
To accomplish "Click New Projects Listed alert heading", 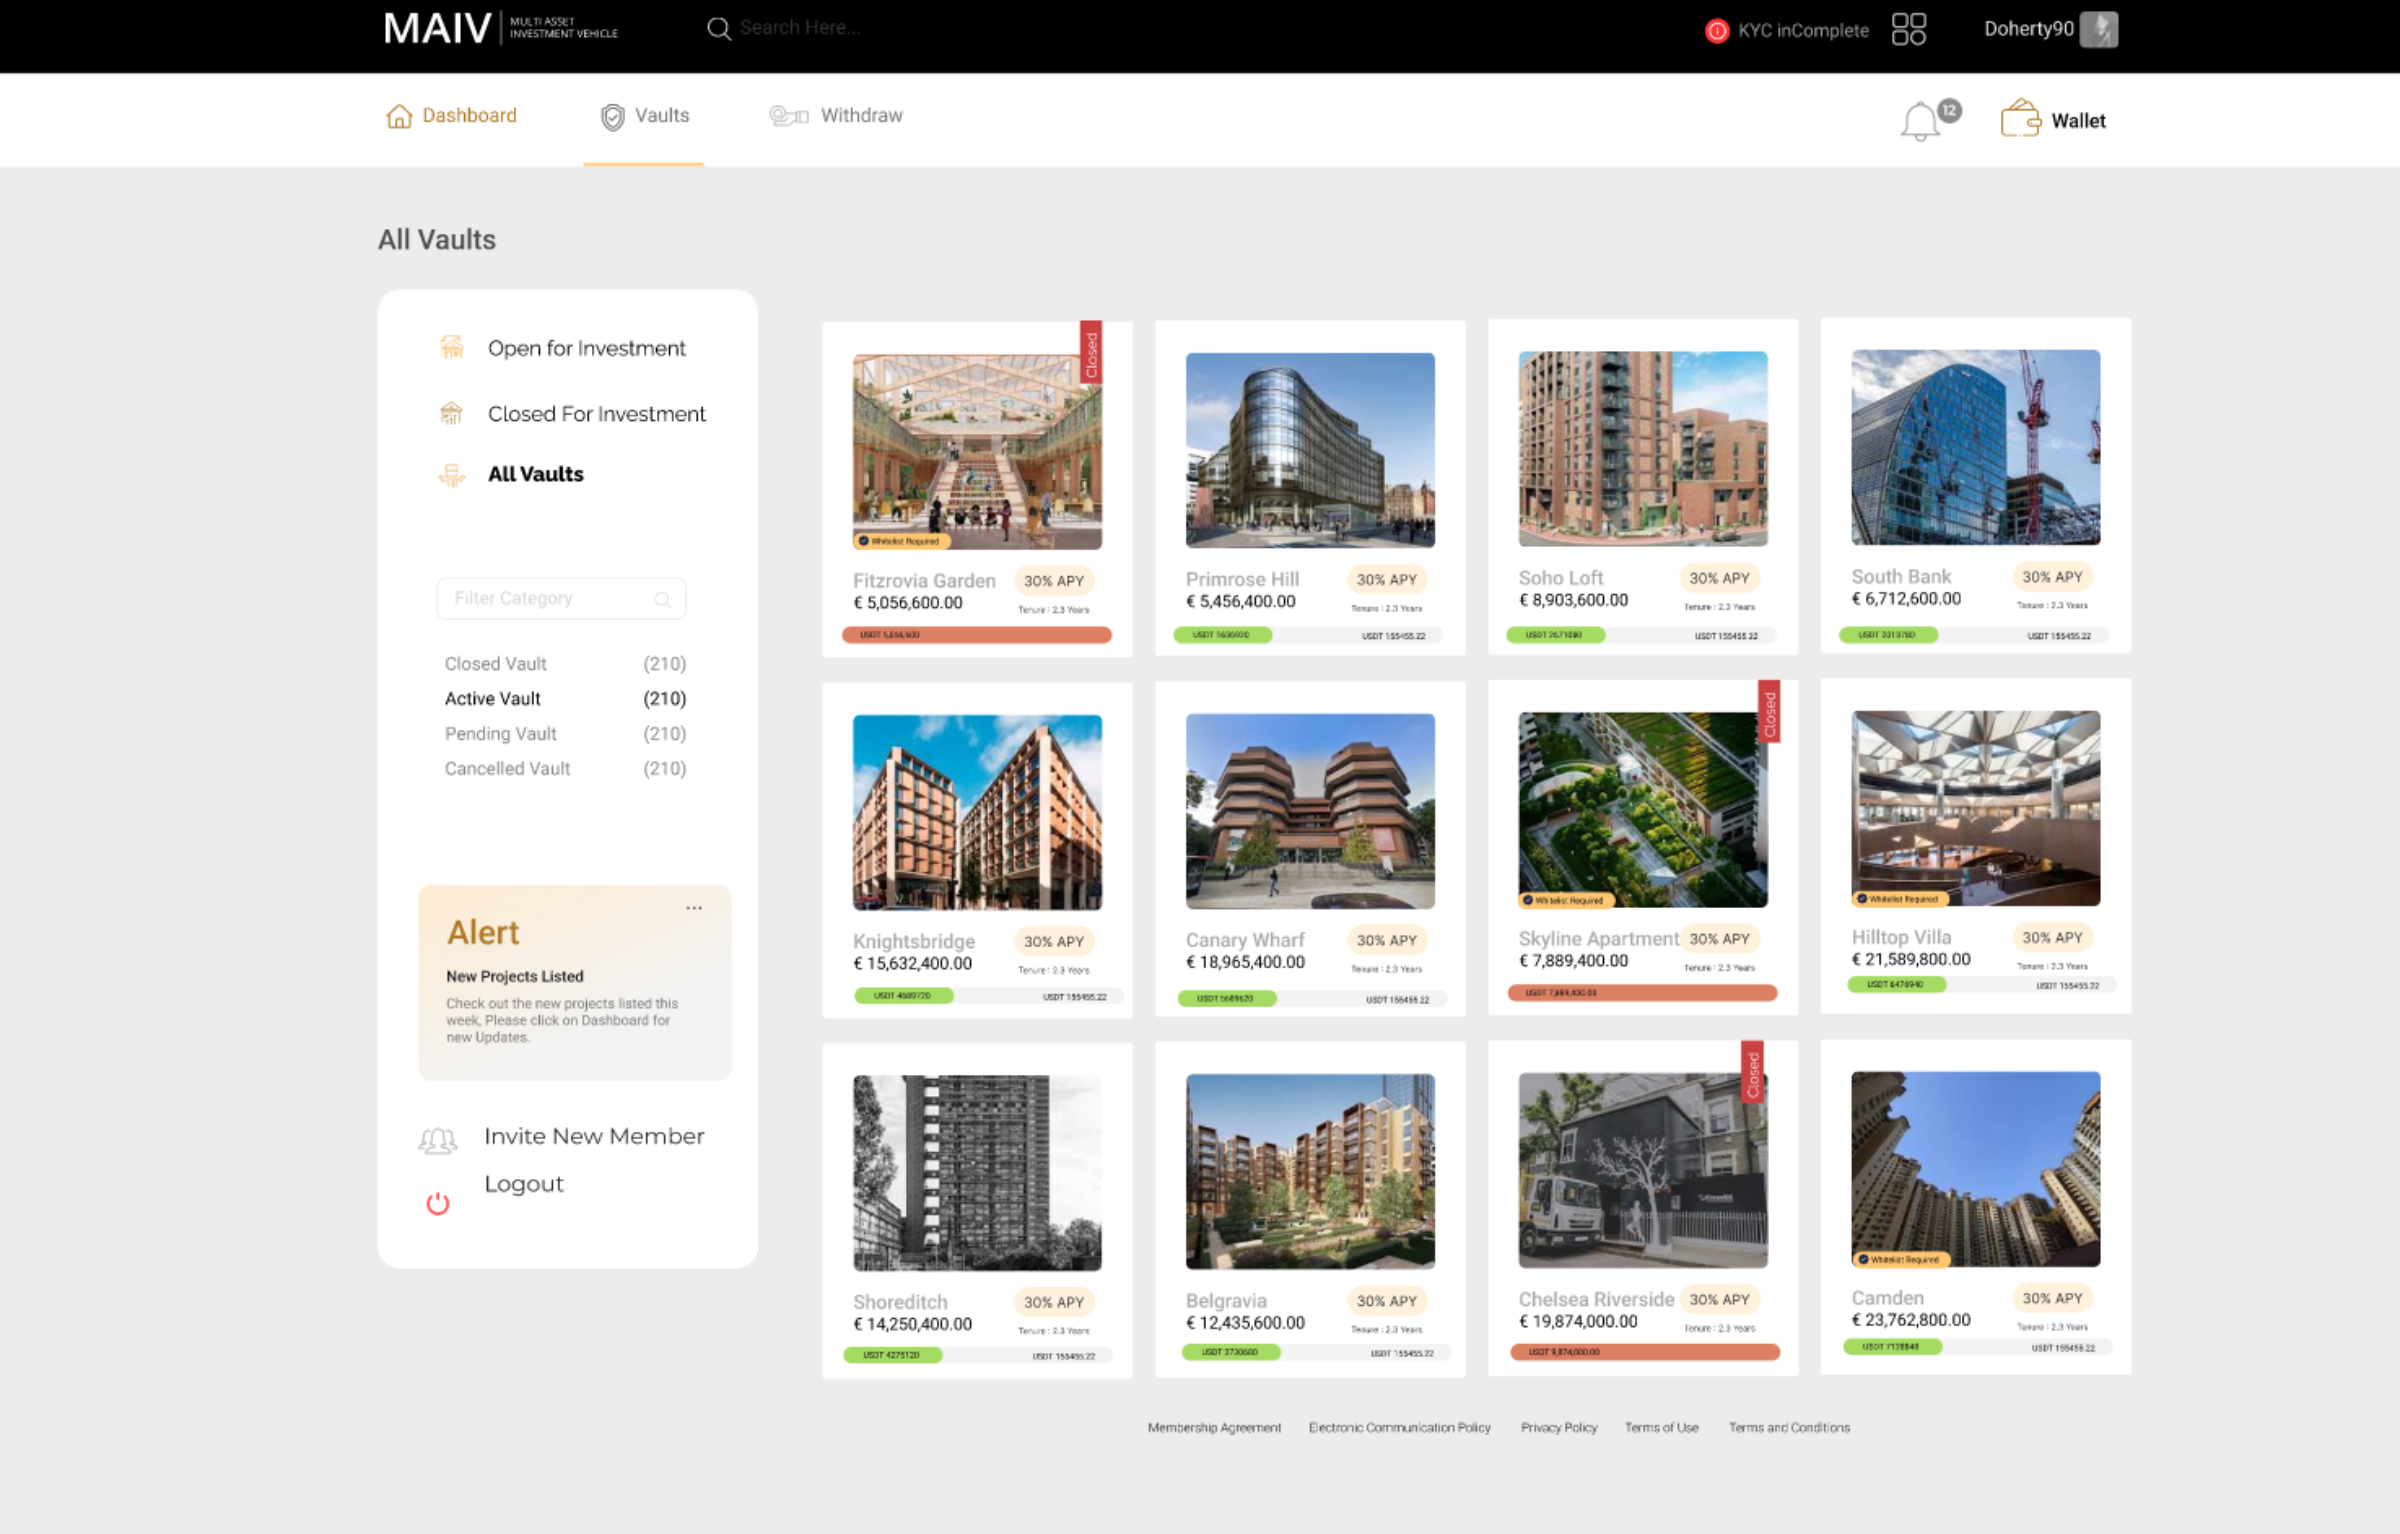I will coord(514,976).
